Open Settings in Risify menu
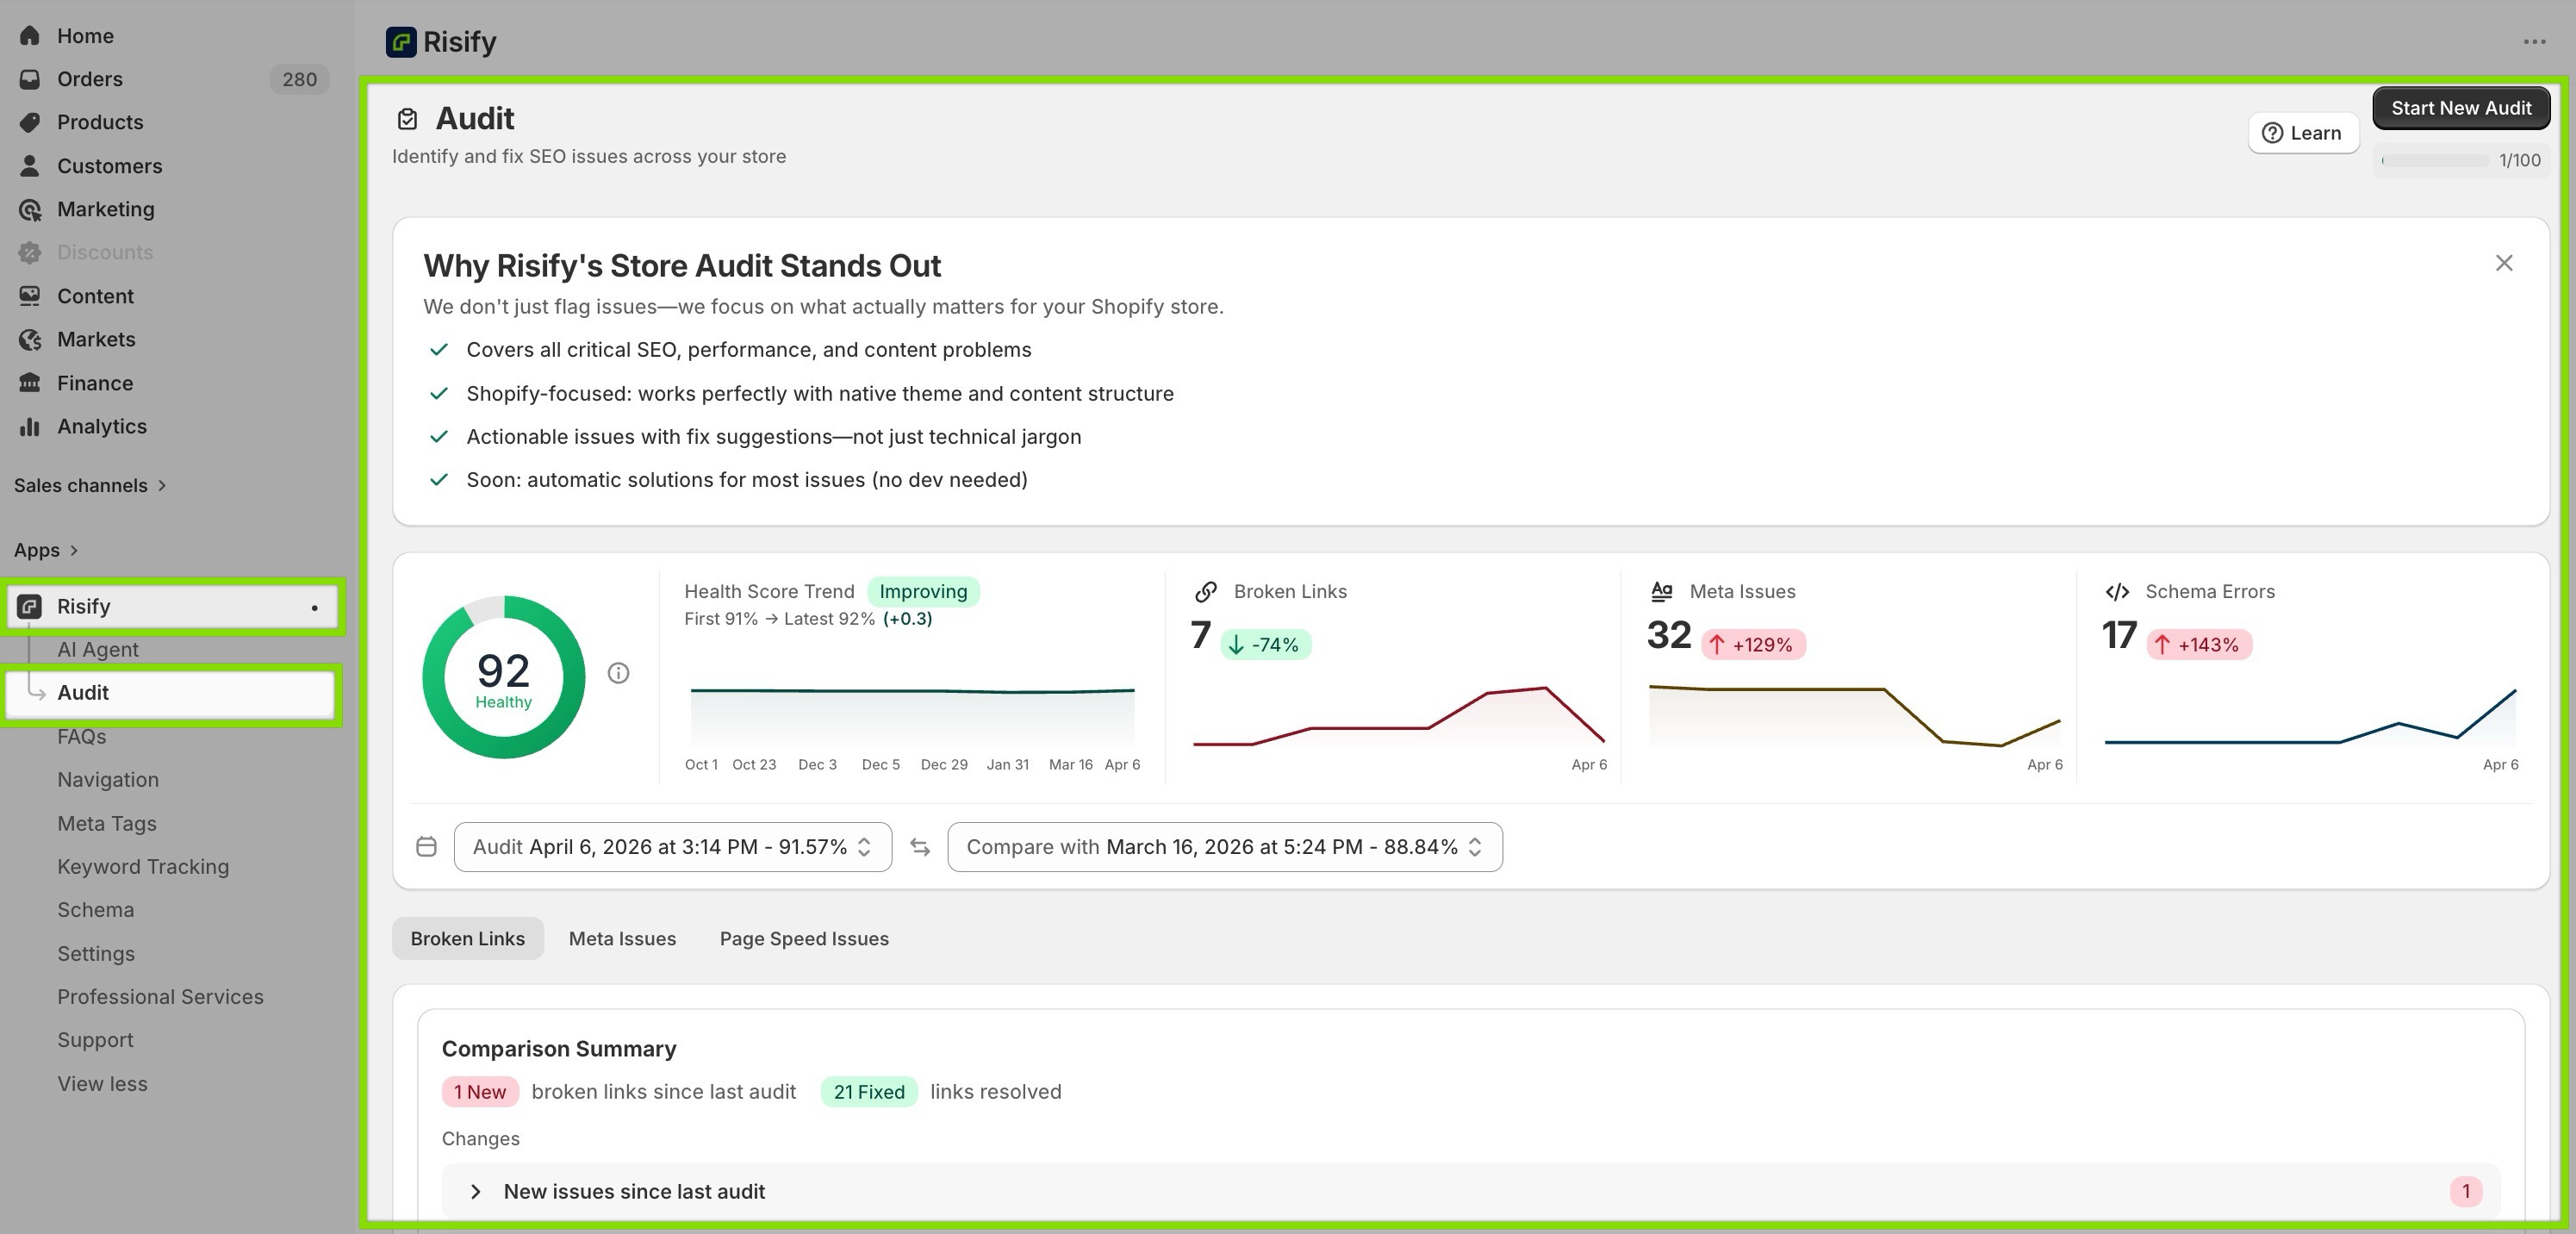This screenshot has height=1234, width=2576. pyautogui.click(x=96, y=954)
